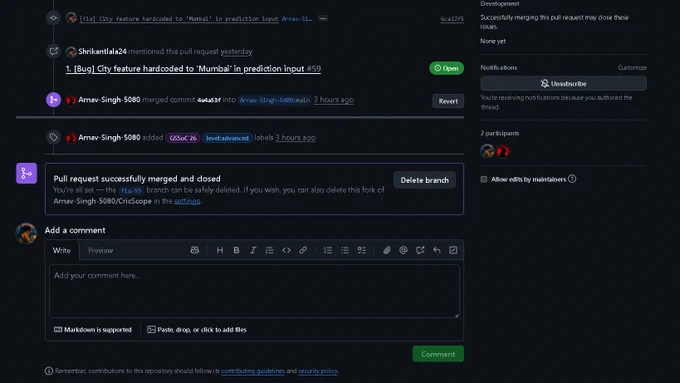Open Shrikantlala24 username link
680x383 pixels.
(102, 51)
